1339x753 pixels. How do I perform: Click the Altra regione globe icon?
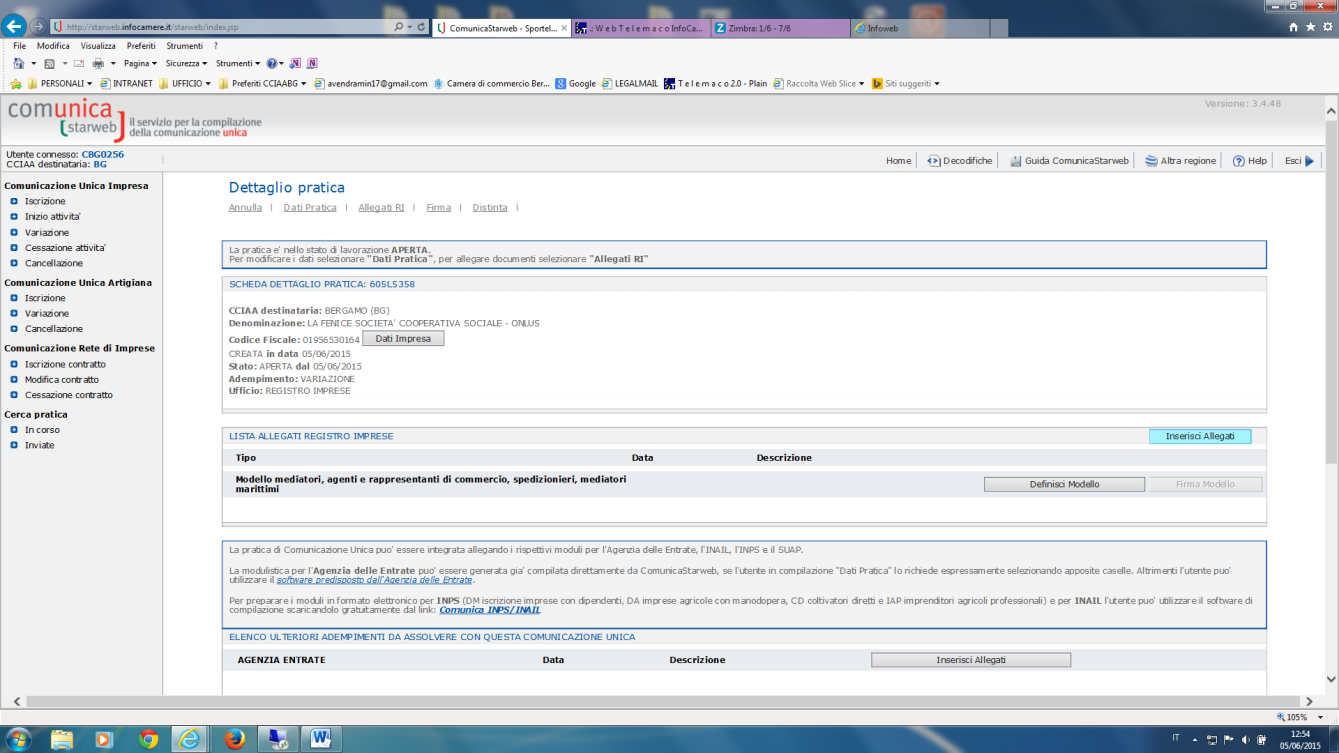tap(1151, 161)
